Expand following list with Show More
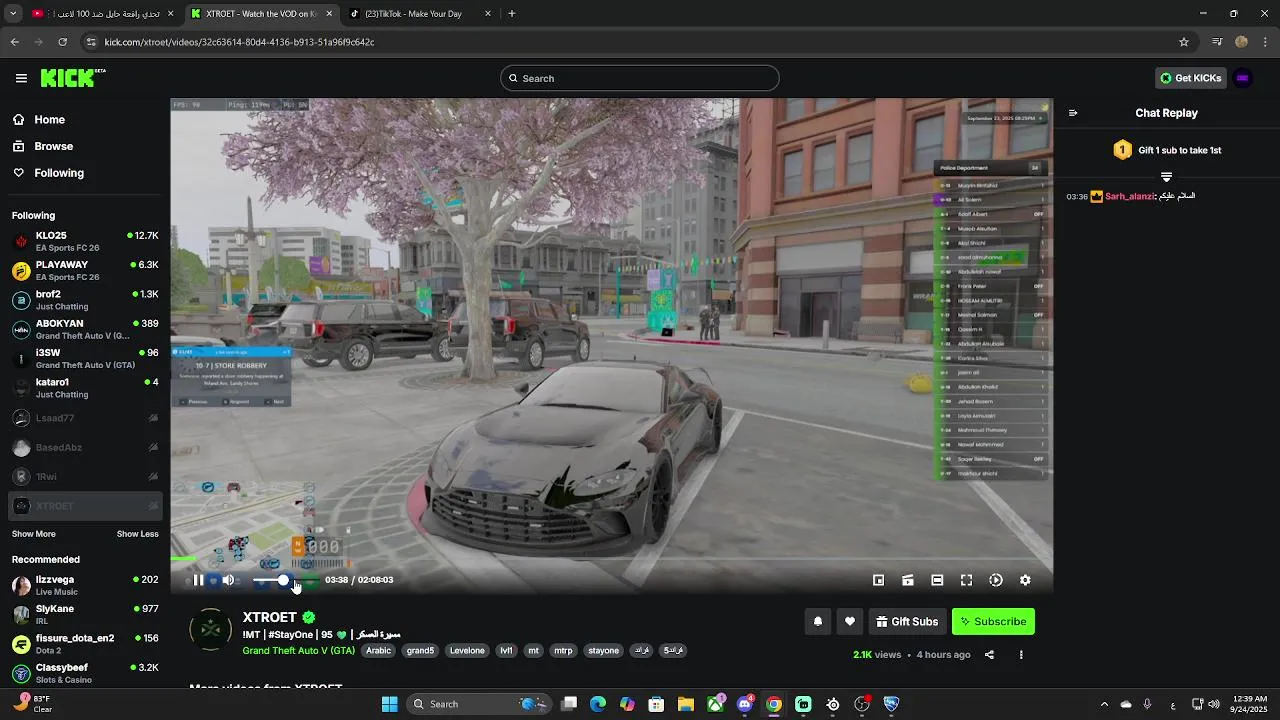 click(x=34, y=534)
